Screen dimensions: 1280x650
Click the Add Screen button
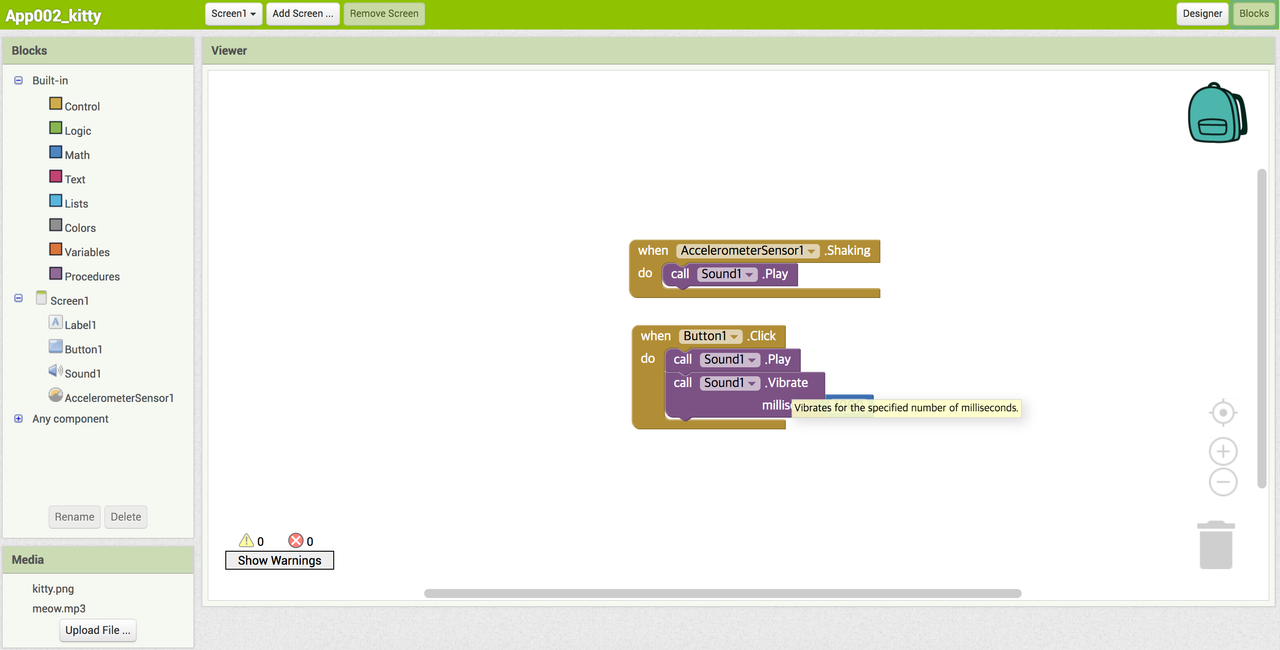coord(303,14)
